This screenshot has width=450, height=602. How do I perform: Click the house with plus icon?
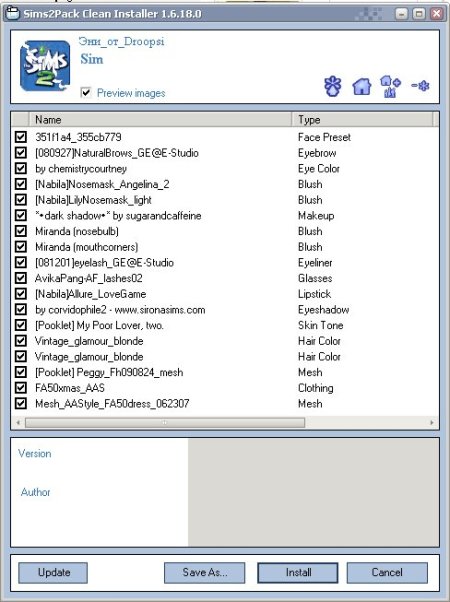coord(390,86)
